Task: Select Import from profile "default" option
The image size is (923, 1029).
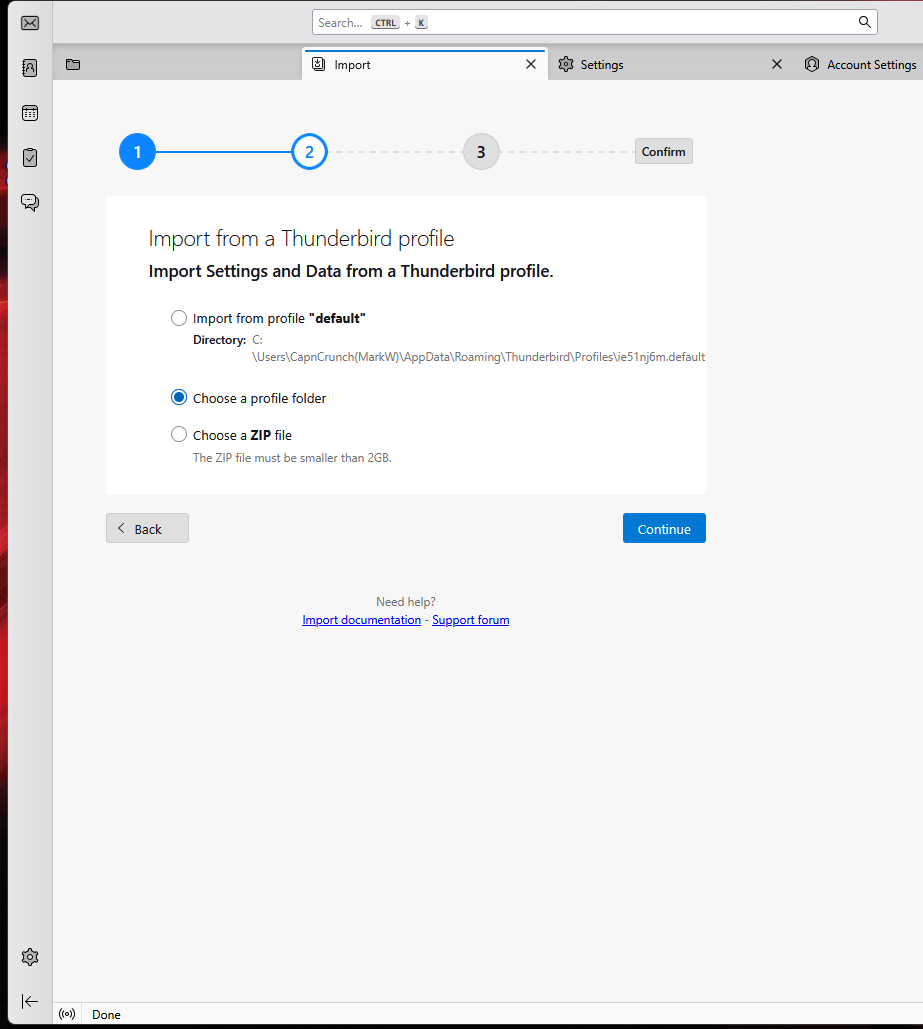Action: point(179,318)
